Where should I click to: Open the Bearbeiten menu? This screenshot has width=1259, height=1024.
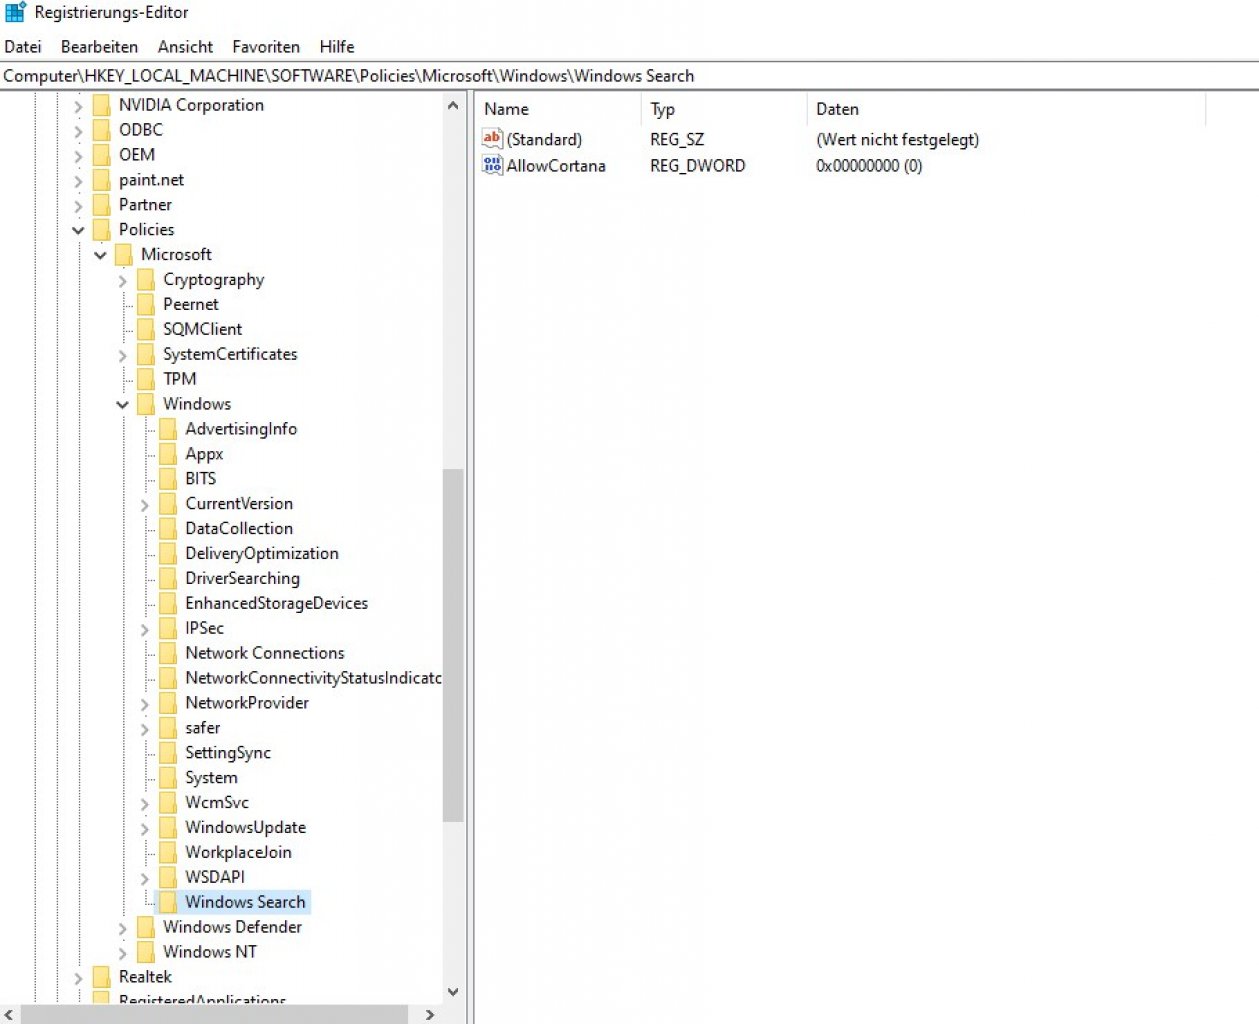click(99, 47)
